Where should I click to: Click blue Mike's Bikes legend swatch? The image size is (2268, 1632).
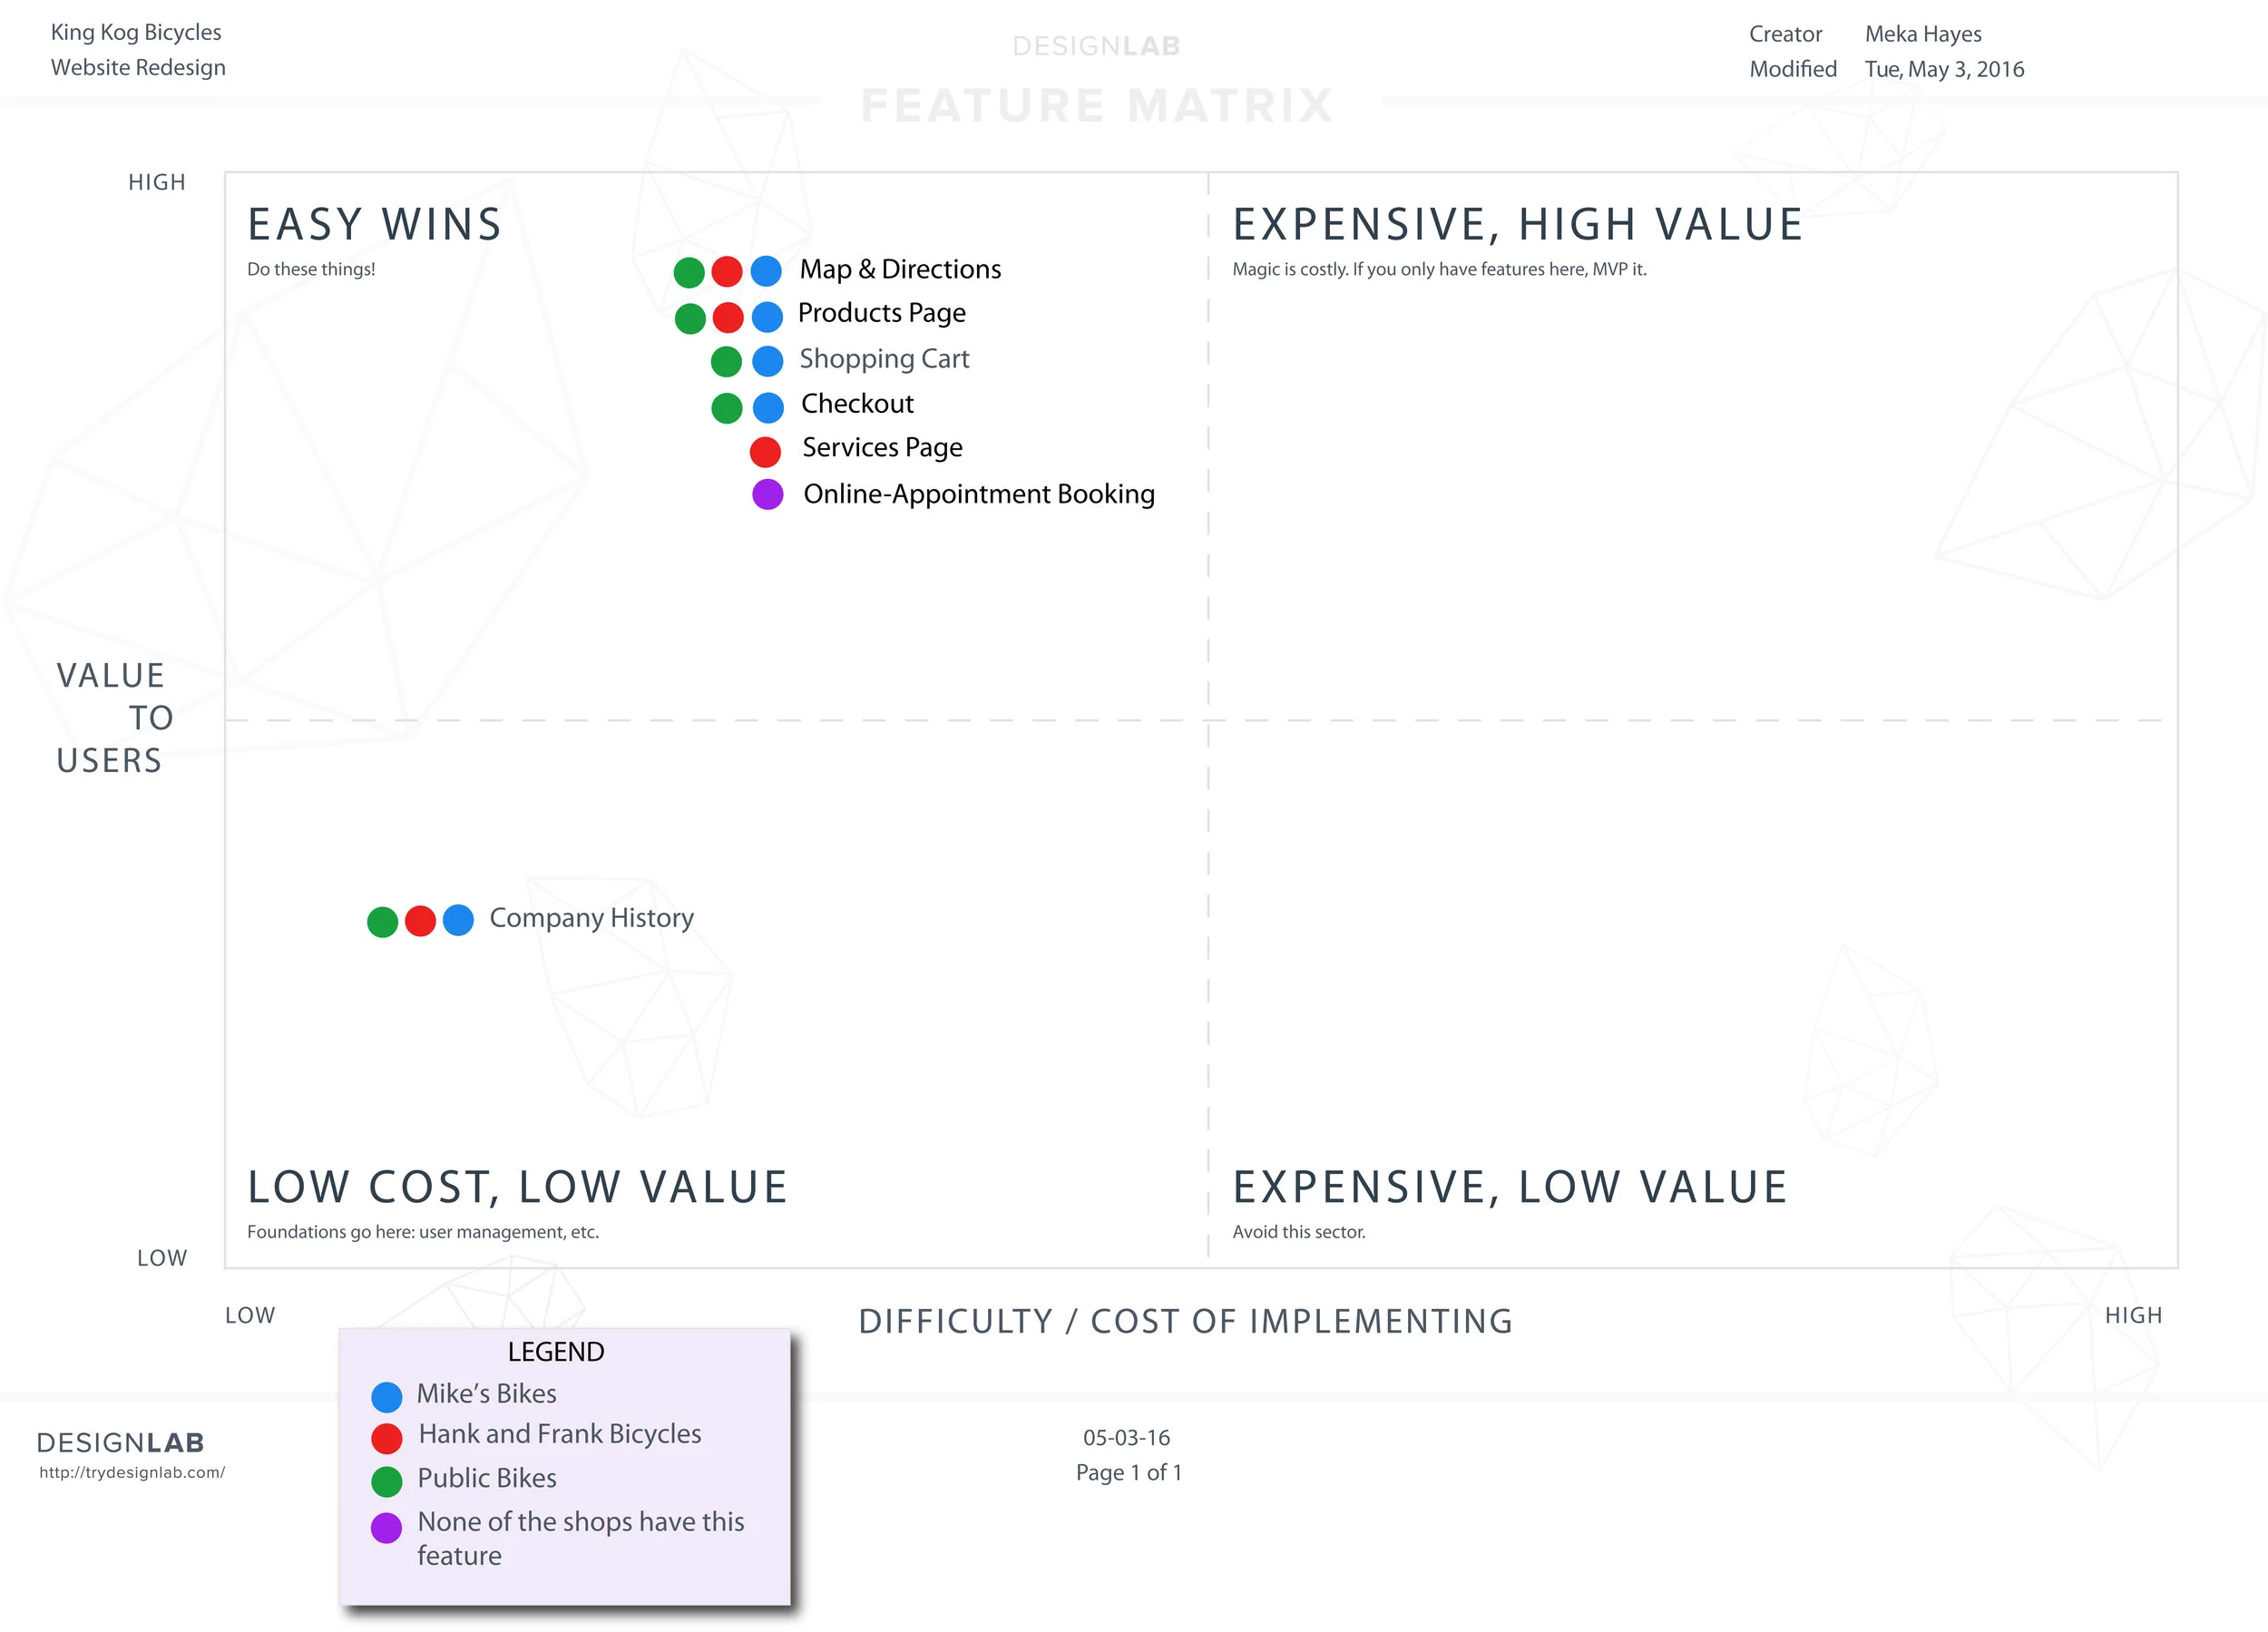point(387,1397)
